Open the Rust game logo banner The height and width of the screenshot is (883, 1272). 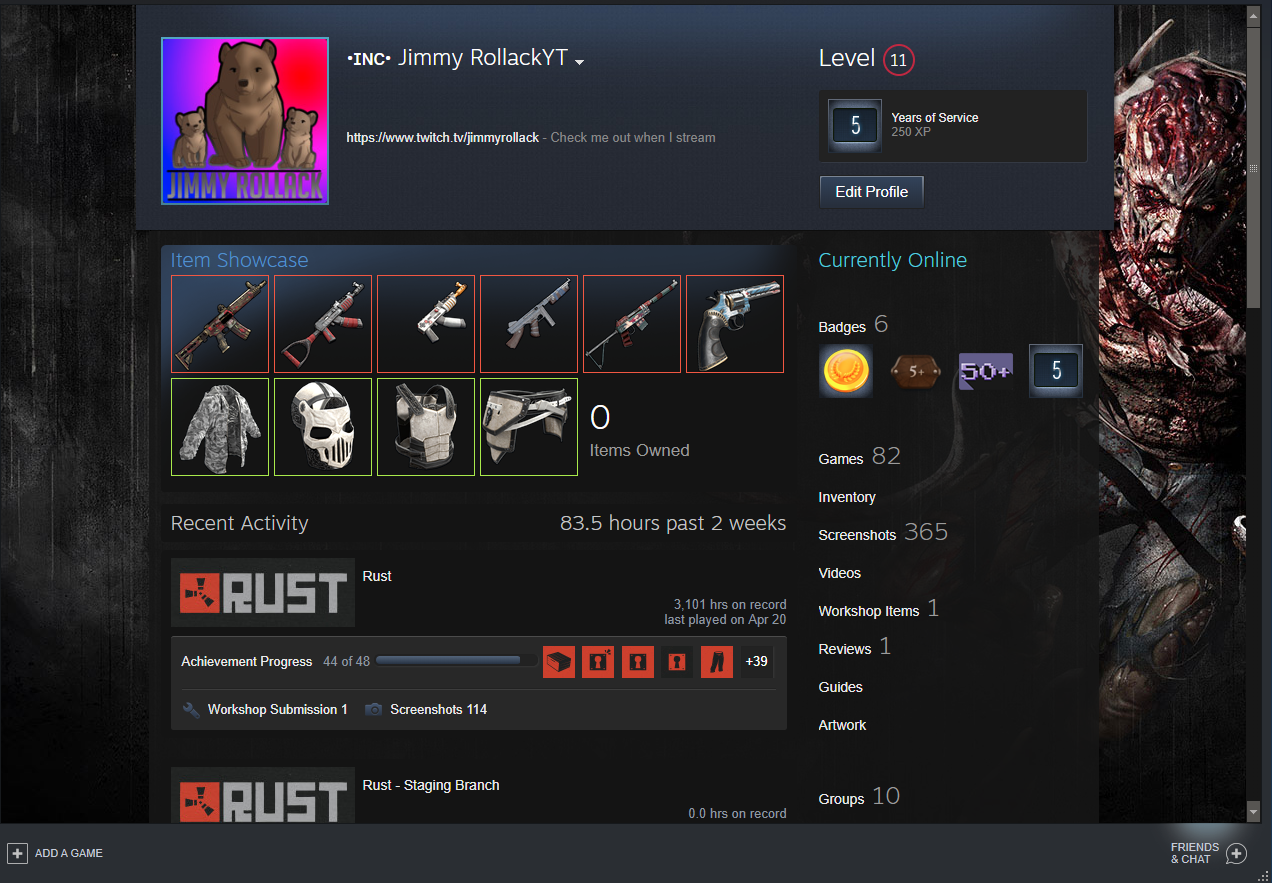(x=263, y=595)
